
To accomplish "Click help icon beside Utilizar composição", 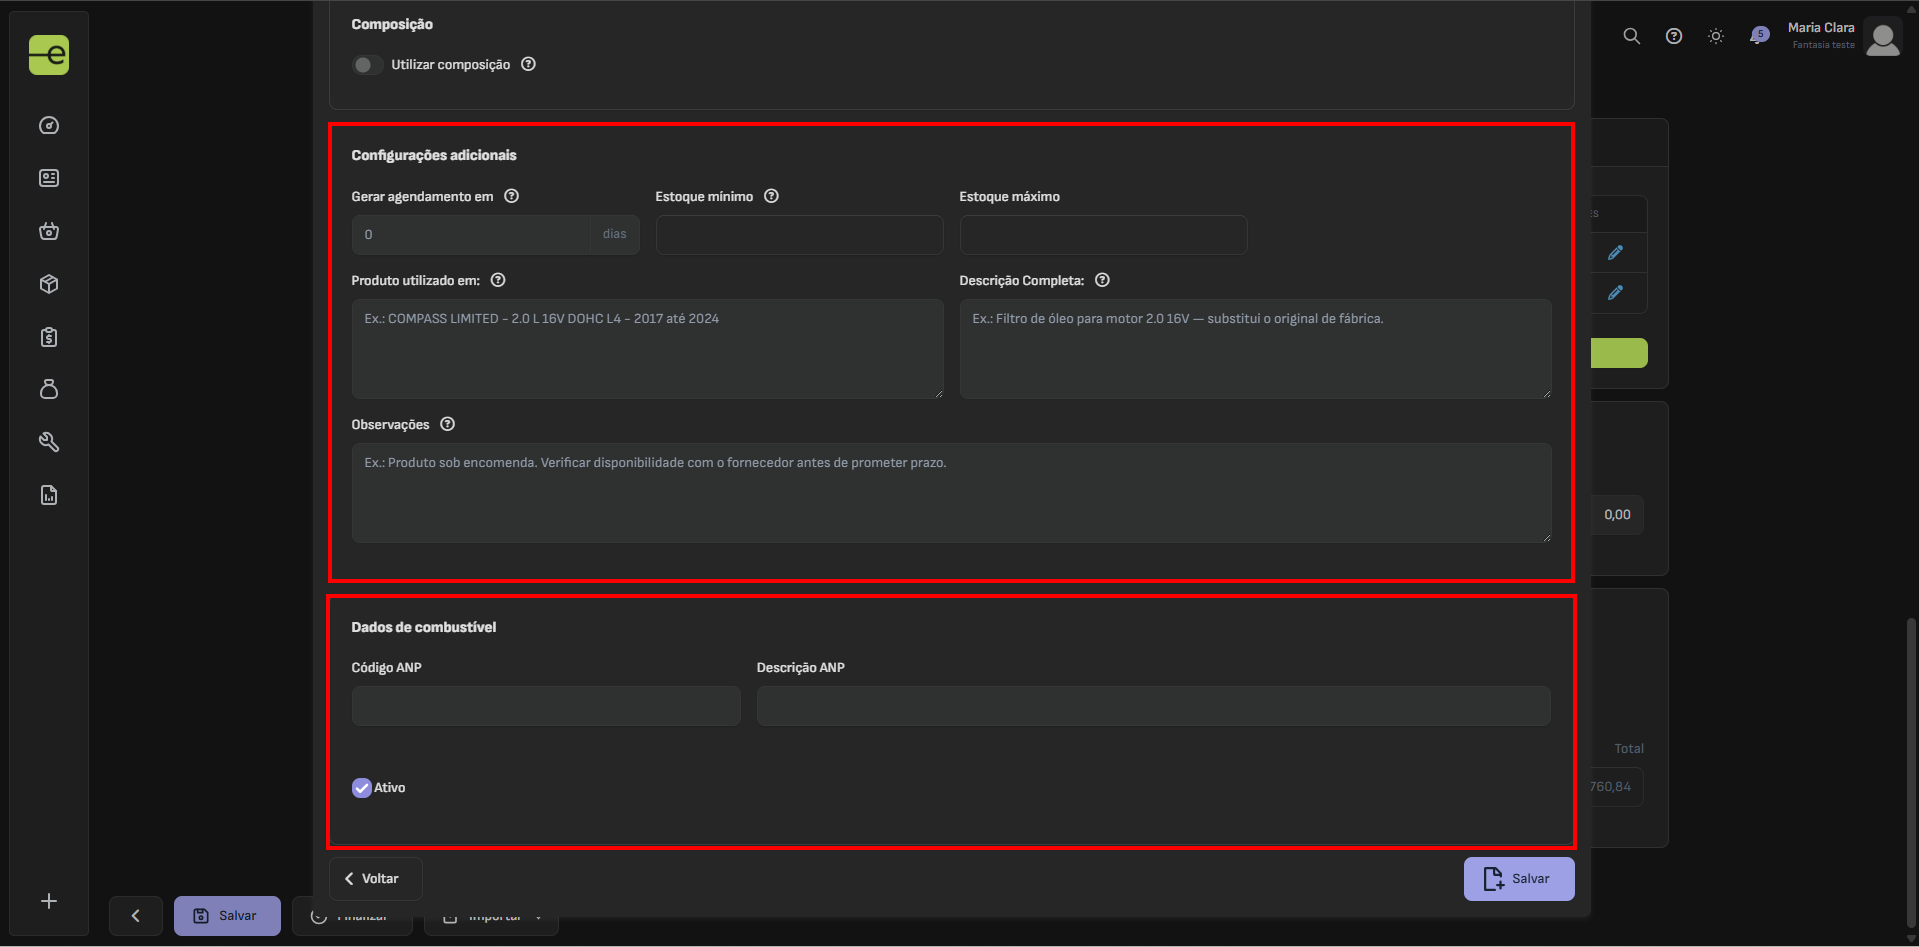I will (529, 64).
